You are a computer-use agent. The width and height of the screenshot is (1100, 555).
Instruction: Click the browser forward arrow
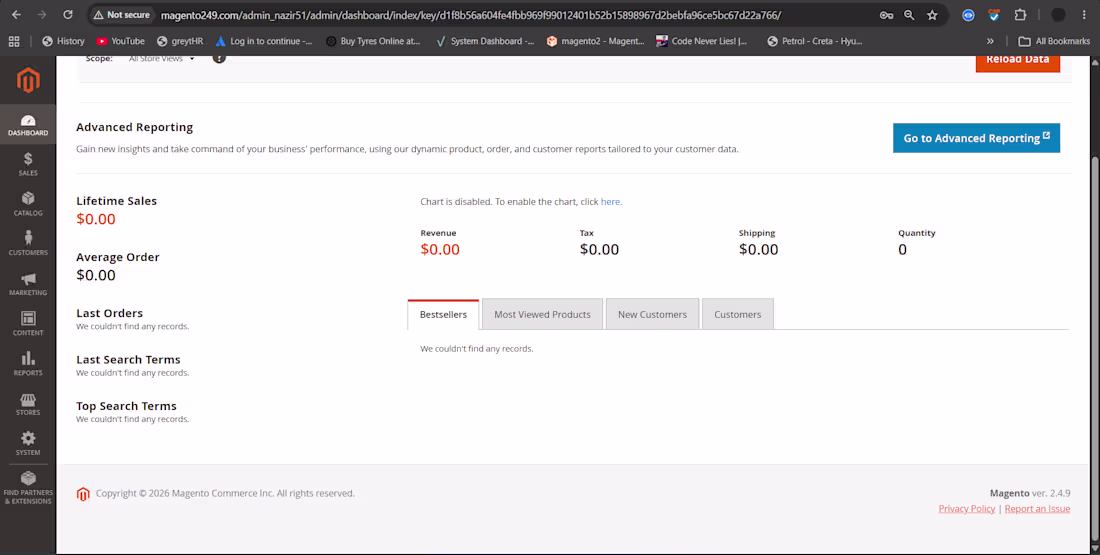(42, 15)
